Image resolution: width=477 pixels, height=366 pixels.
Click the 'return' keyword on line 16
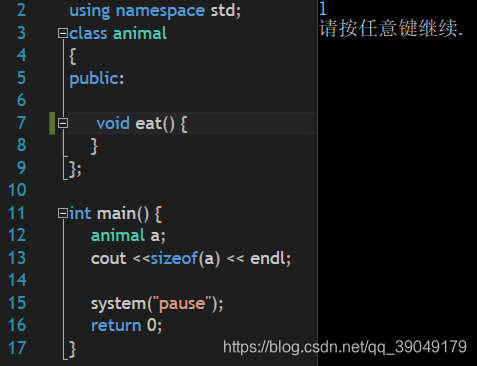click(x=116, y=326)
